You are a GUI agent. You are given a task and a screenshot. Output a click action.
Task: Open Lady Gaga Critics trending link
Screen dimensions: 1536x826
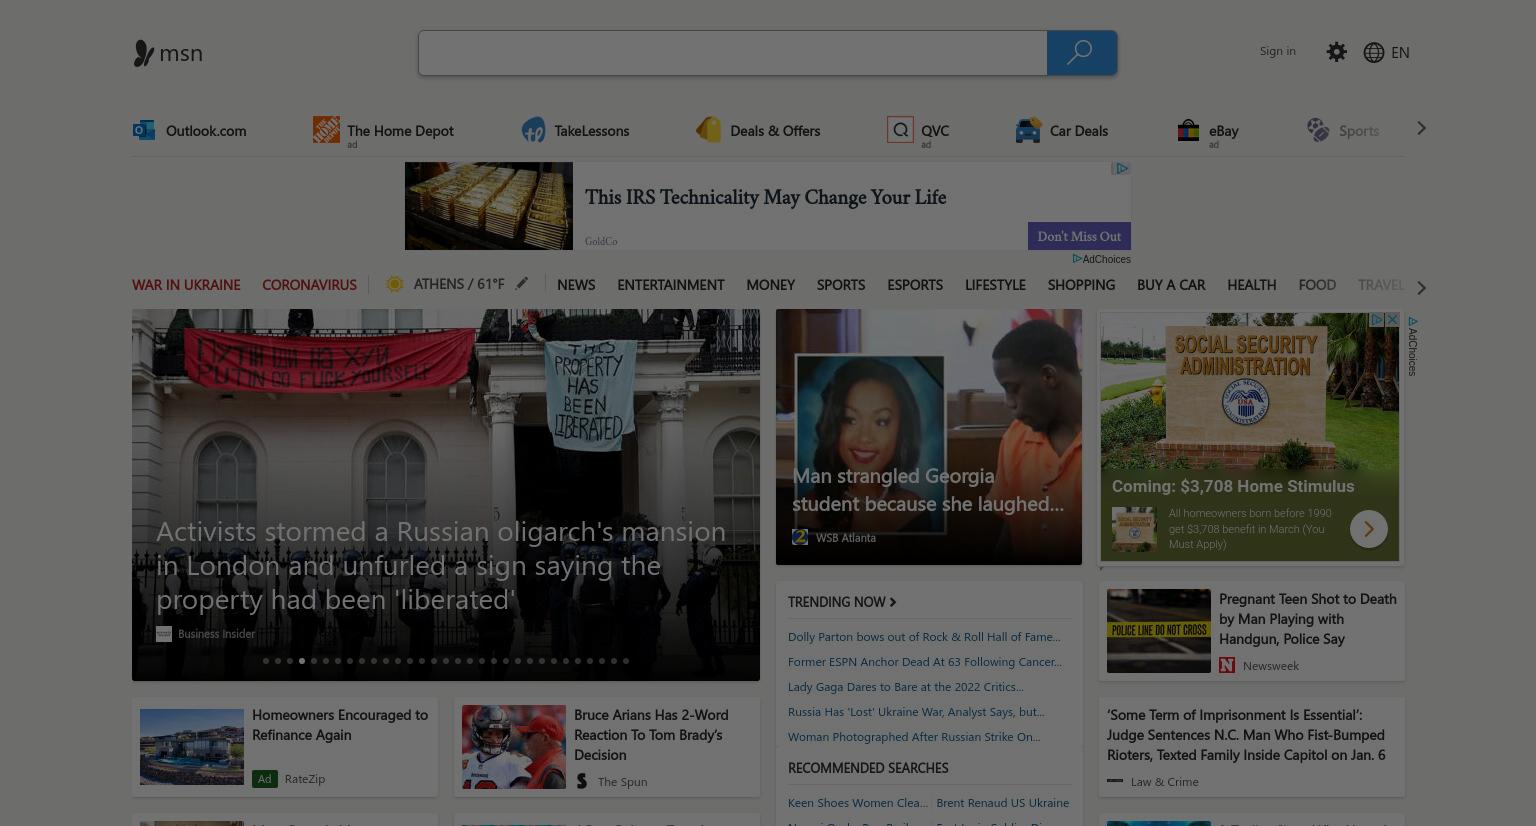pyautogui.click(x=906, y=687)
